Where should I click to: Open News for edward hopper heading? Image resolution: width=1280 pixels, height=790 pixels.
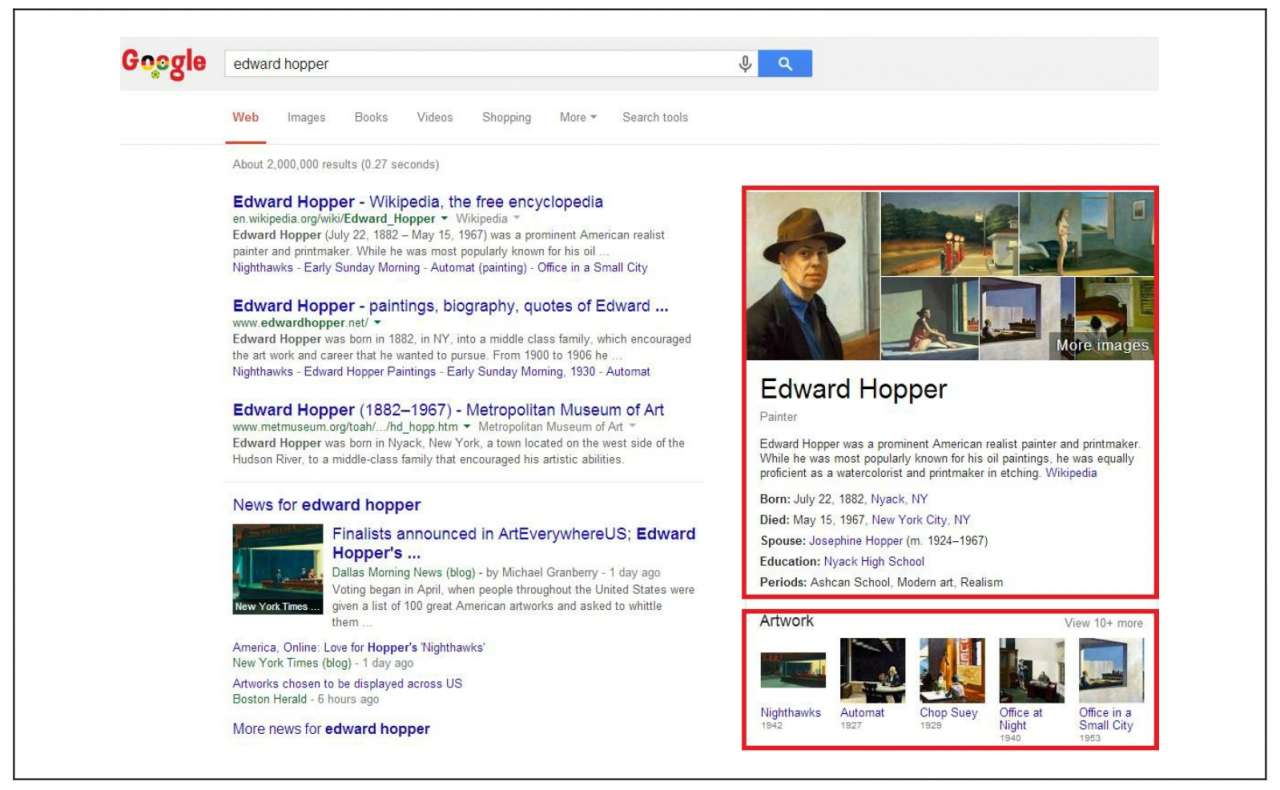point(327,505)
